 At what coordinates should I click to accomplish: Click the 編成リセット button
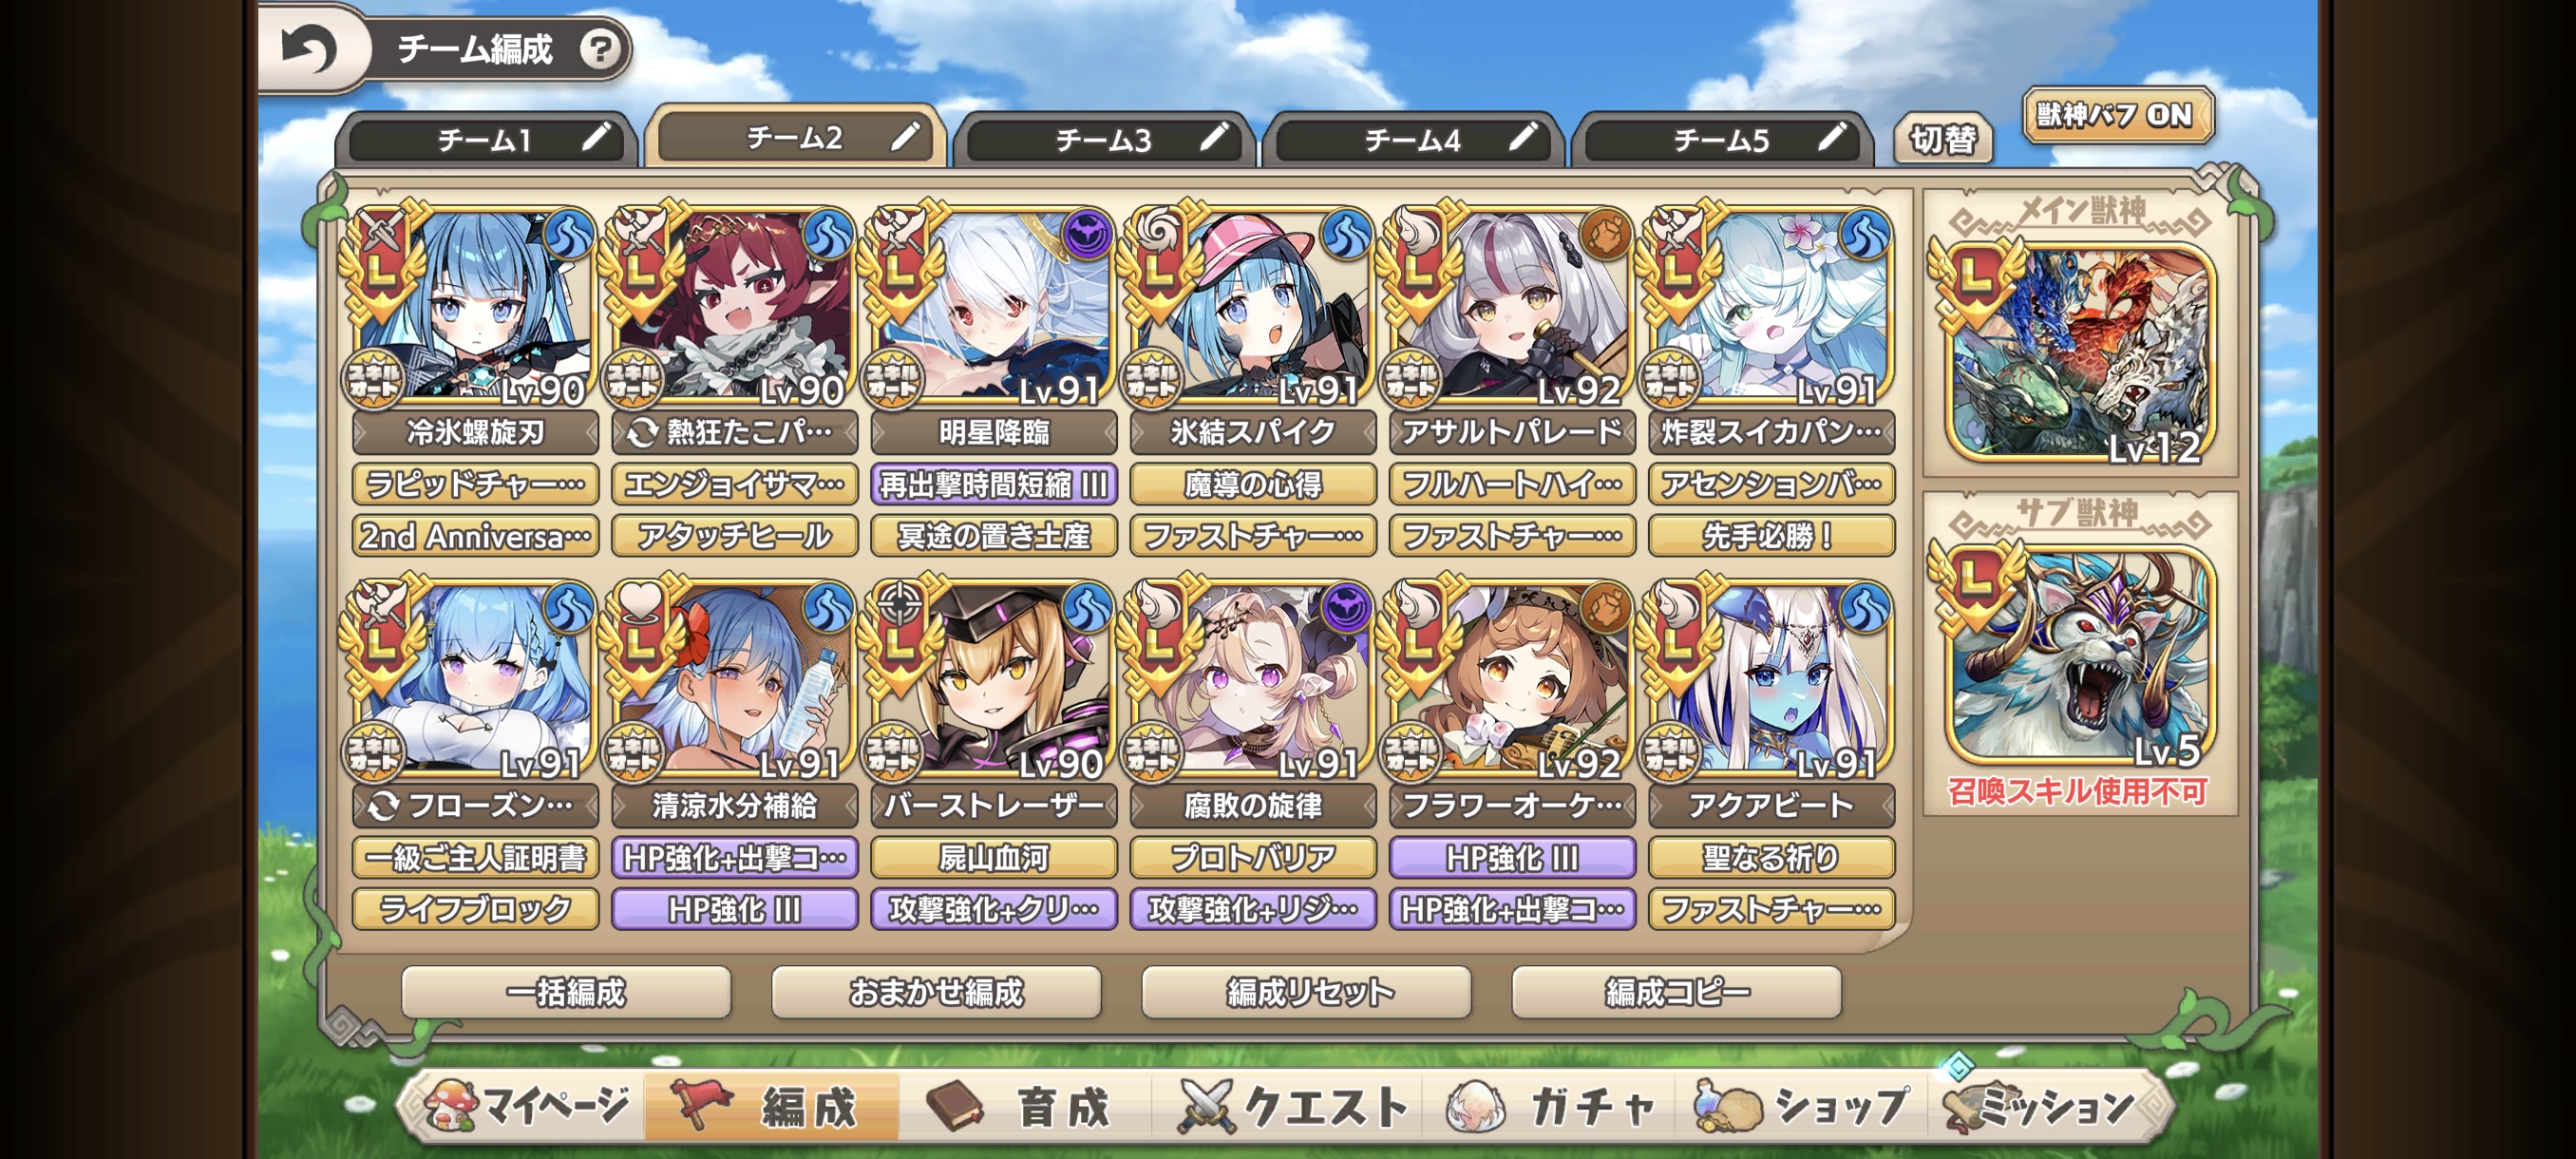pyautogui.click(x=1306, y=992)
